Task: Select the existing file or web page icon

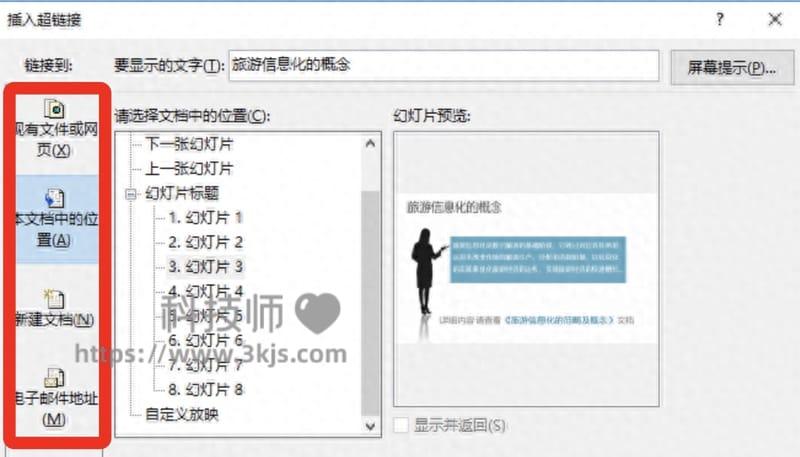Action: click(55, 110)
